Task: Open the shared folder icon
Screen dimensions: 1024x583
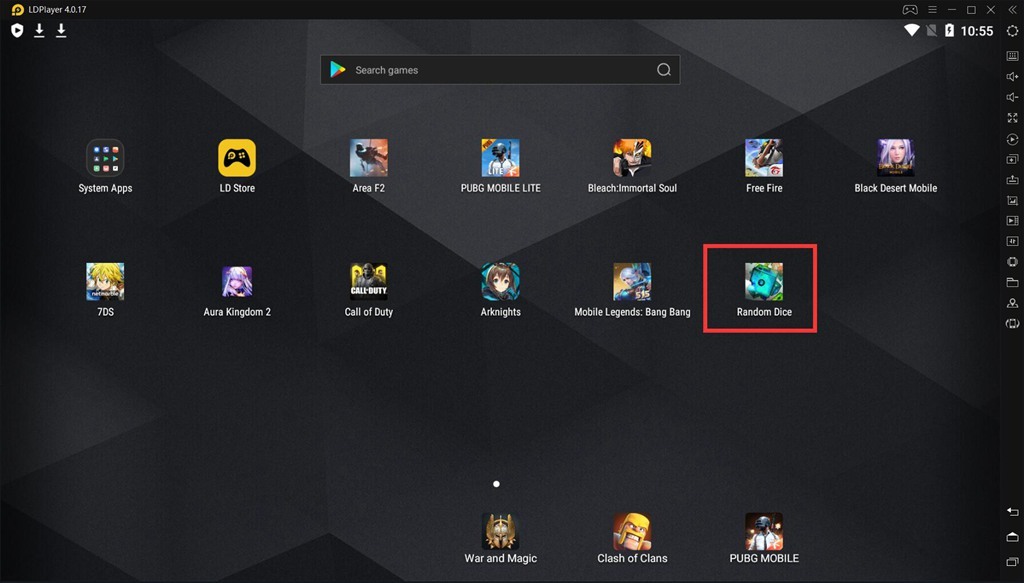Action: tap(1012, 282)
